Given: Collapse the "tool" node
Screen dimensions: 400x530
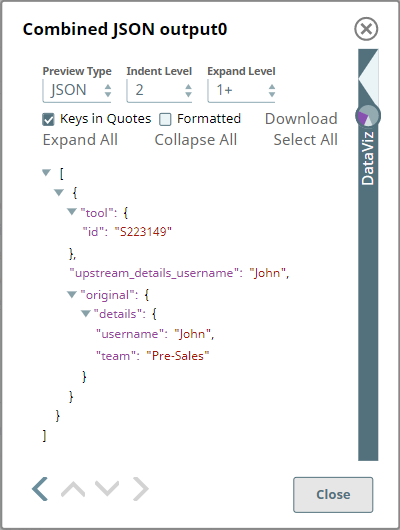Looking at the screenshot, I should [x=72, y=212].
